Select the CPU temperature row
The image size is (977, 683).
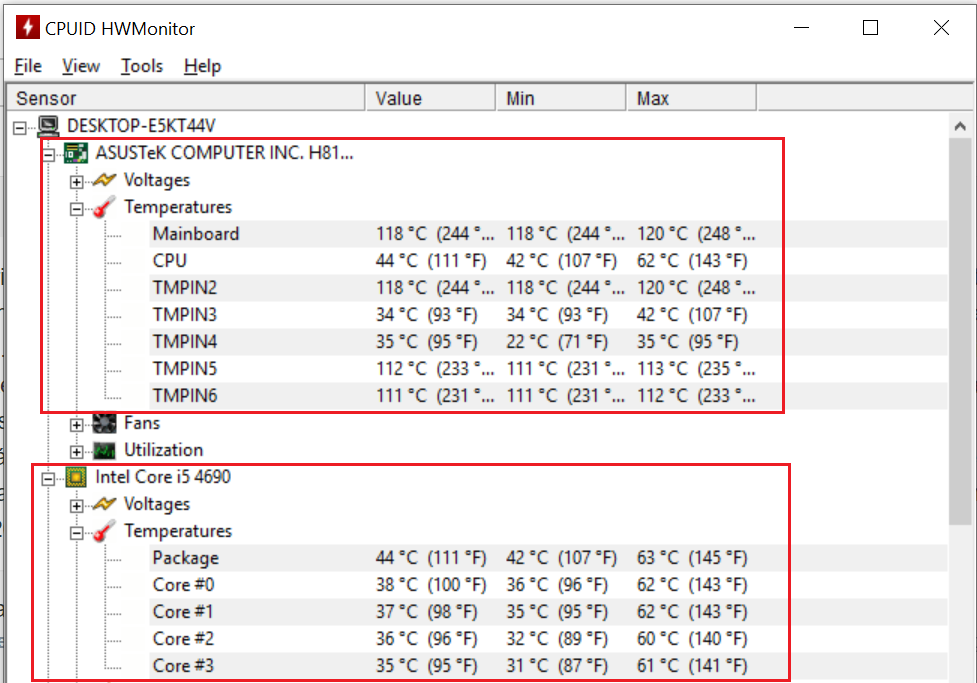pos(548,261)
